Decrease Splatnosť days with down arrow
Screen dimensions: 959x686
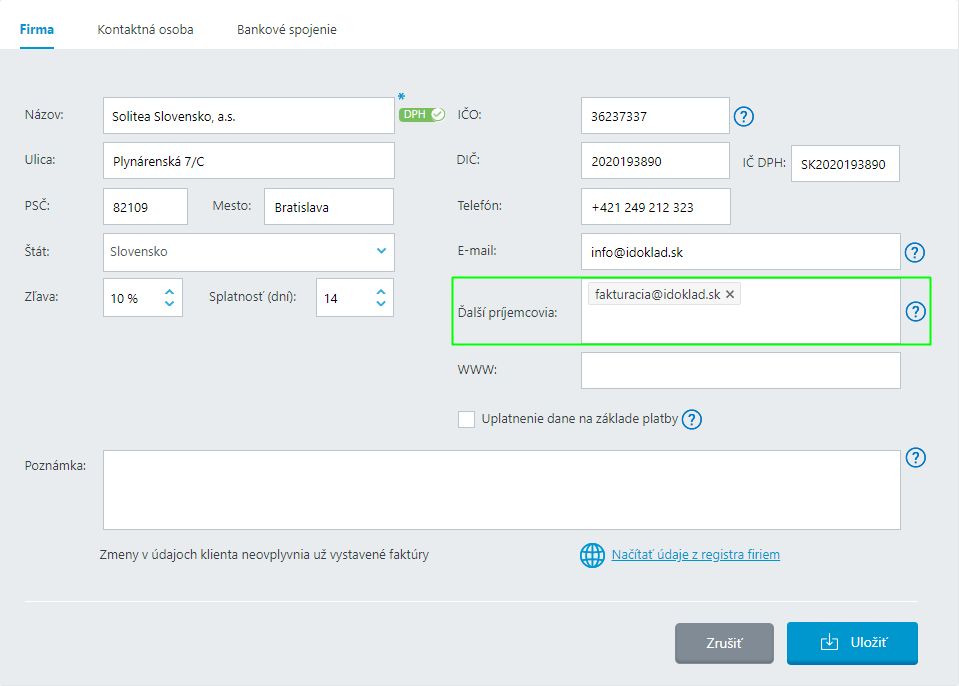pos(380,303)
